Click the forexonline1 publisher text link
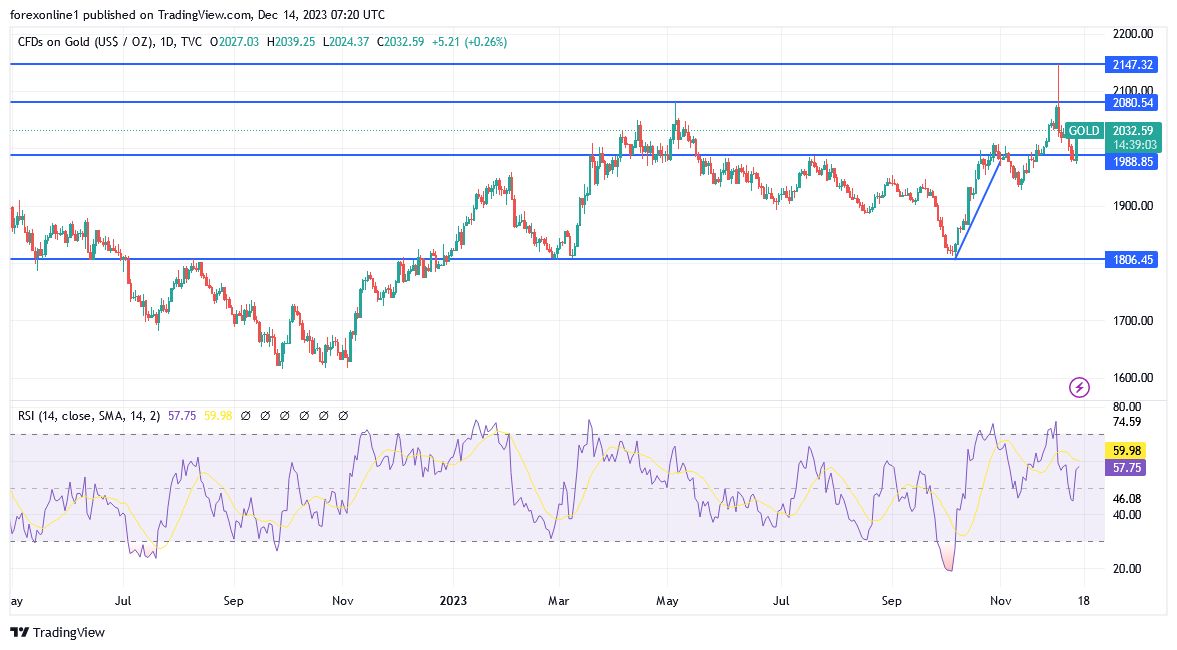This screenshot has width=1177, height=650. tap(42, 14)
